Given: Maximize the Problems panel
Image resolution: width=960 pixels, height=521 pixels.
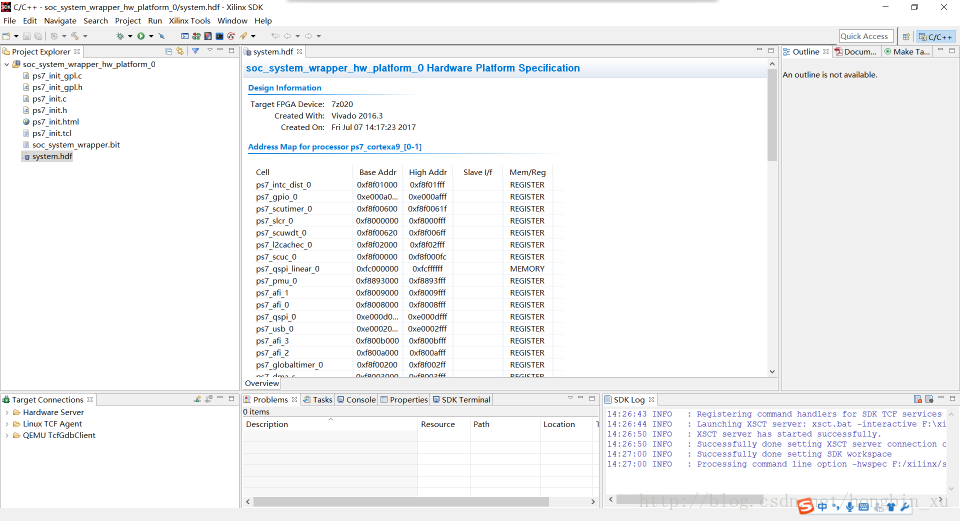Looking at the screenshot, I should 592,399.
